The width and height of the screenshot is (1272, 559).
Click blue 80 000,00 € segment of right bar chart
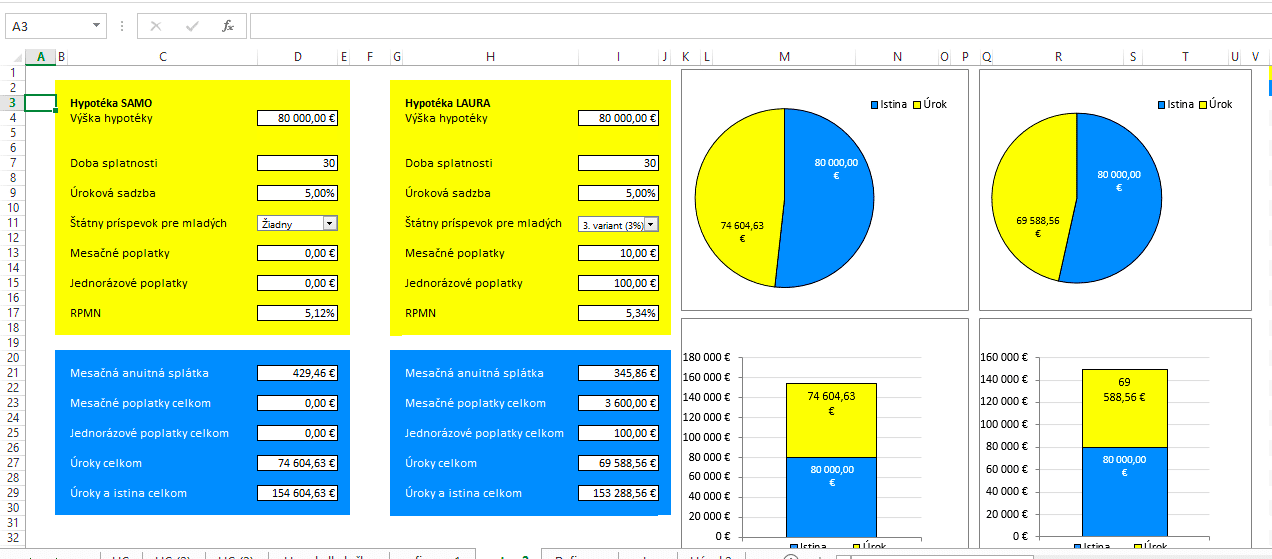1124,491
